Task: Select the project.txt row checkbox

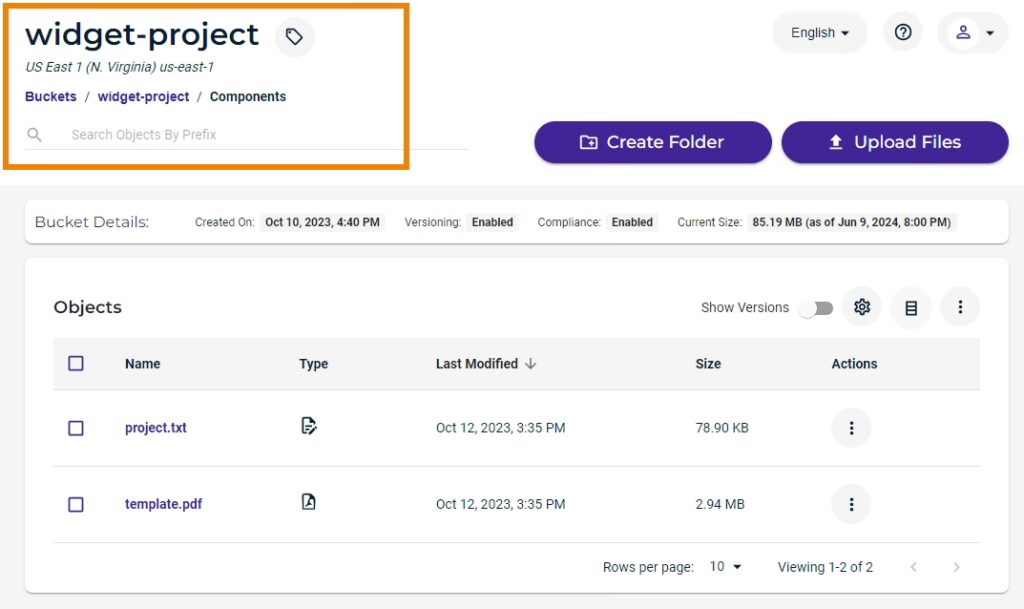Action: pos(76,428)
